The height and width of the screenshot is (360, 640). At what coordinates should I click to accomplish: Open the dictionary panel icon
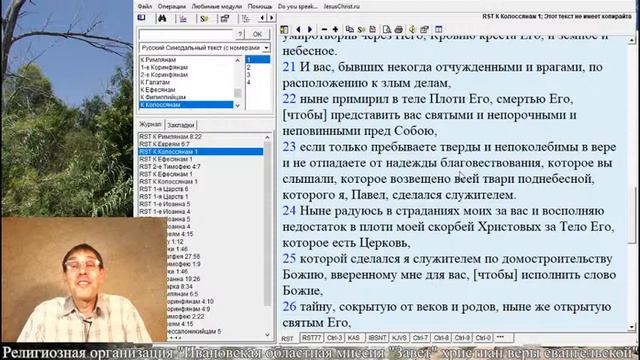click(183, 19)
